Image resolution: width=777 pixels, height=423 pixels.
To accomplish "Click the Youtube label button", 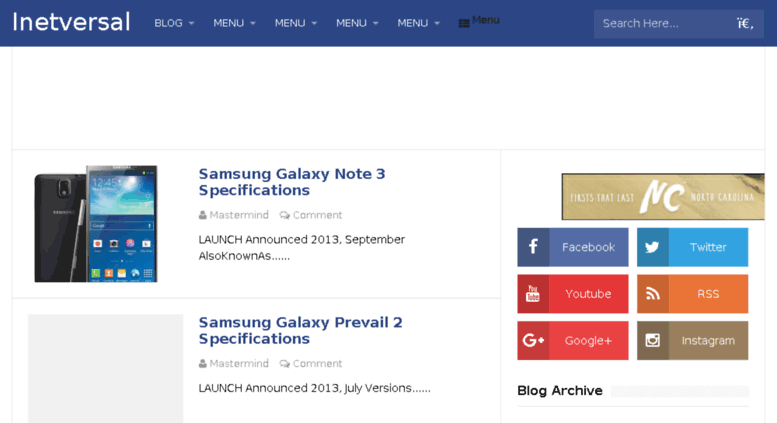I will (x=589, y=294).
